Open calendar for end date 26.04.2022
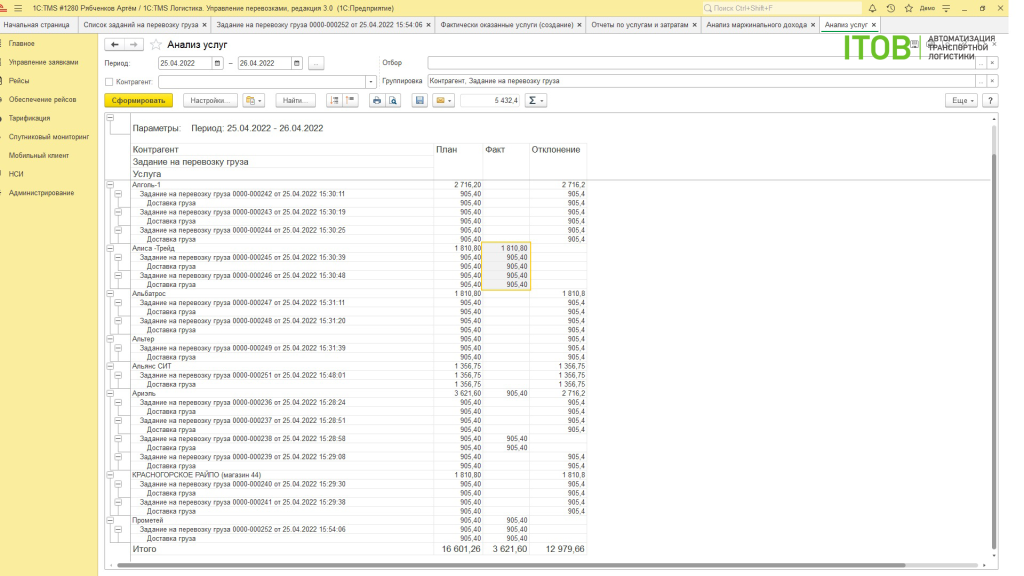Image resolution: width=1024 pixels, height=576 pixels. pyautogui.click(x=296, y=63)
